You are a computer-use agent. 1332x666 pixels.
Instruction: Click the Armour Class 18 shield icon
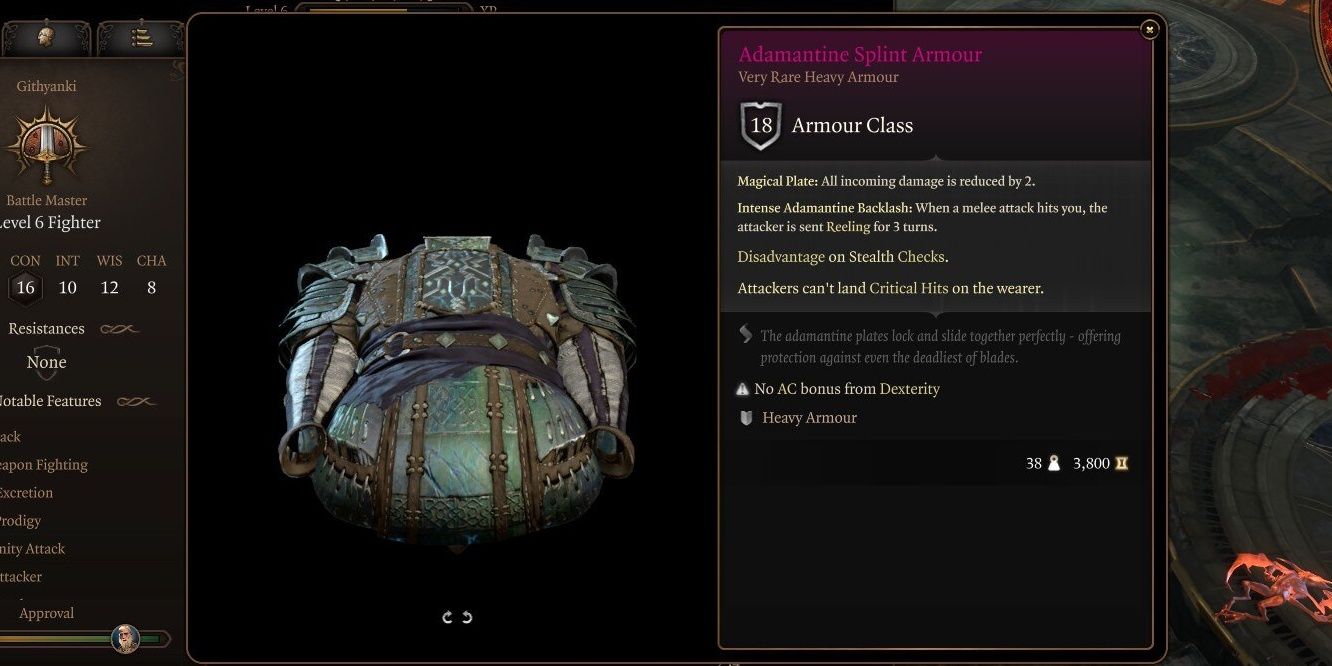(x=761, y=126)
